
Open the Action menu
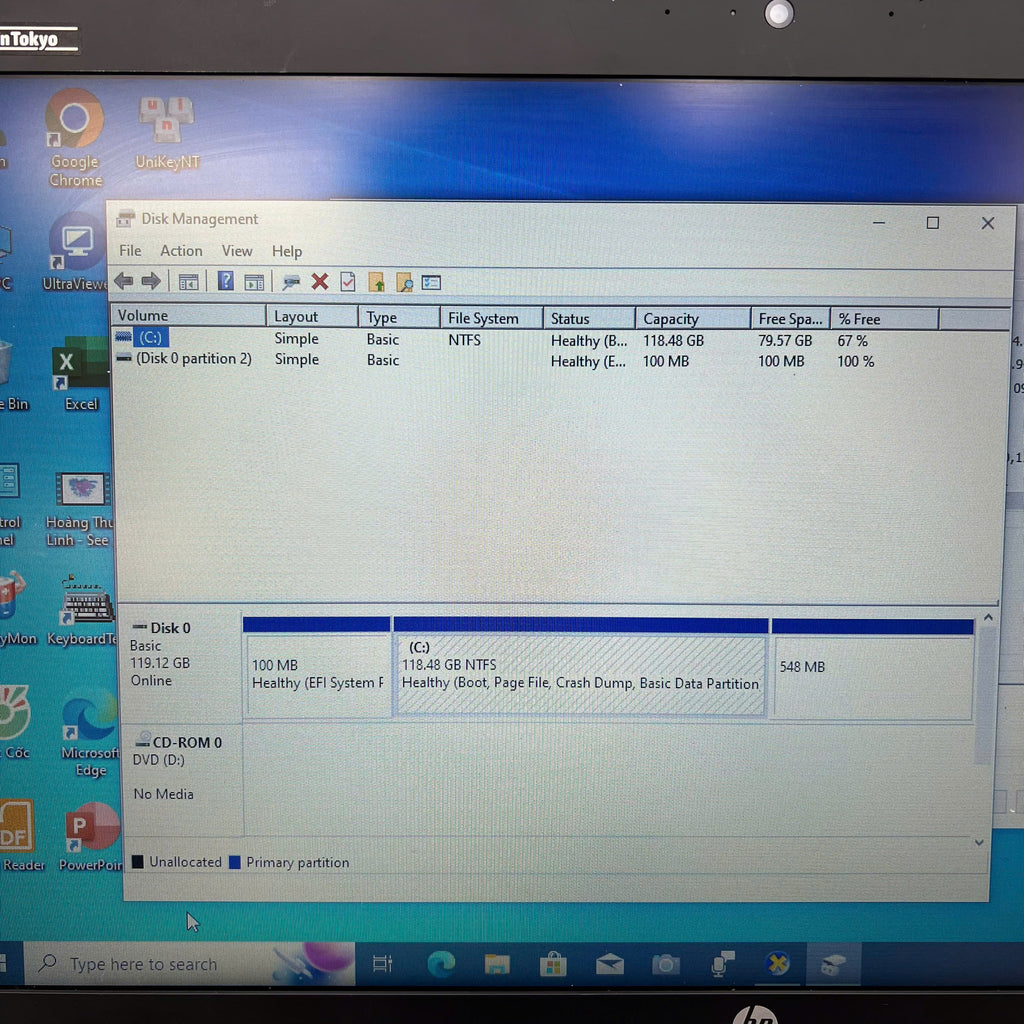(181, 251)
